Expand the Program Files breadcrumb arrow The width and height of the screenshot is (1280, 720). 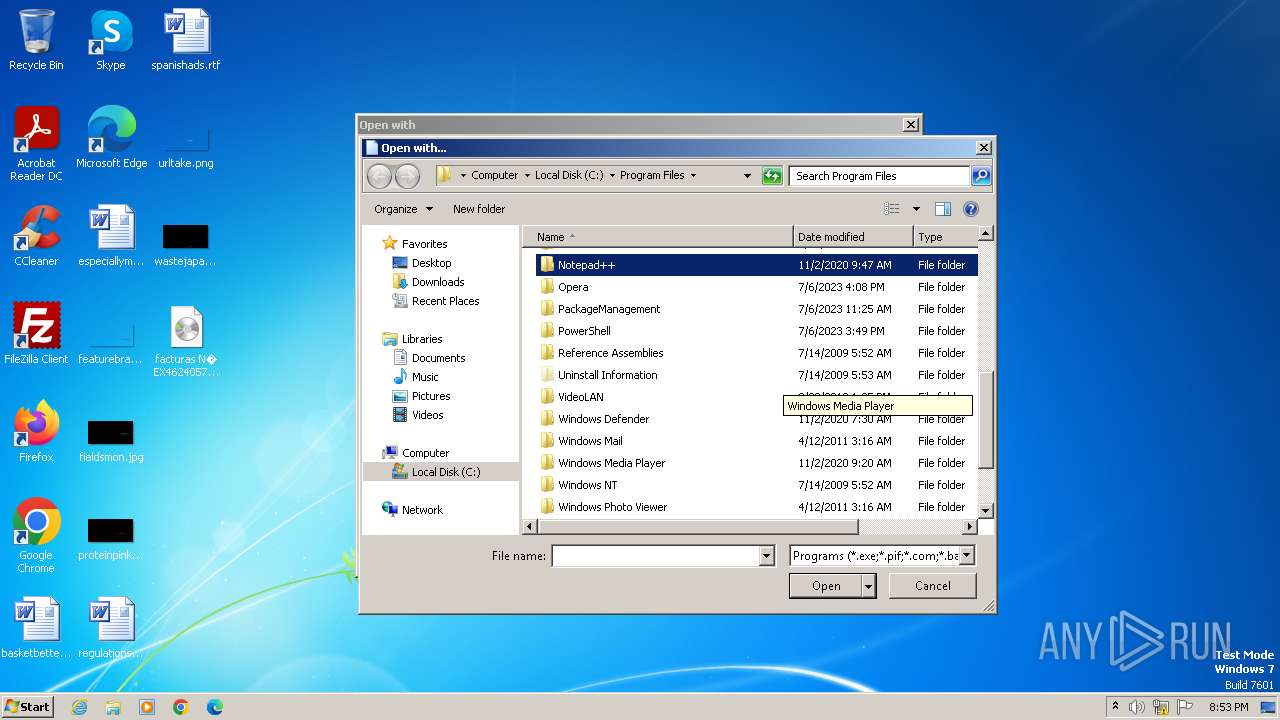693,175
